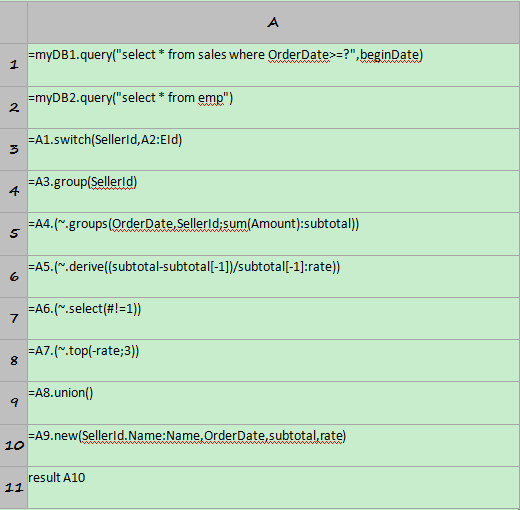The width and height of the screenshot is (520, 510).
Task: Select row header 5
Action: click(14, 234)
